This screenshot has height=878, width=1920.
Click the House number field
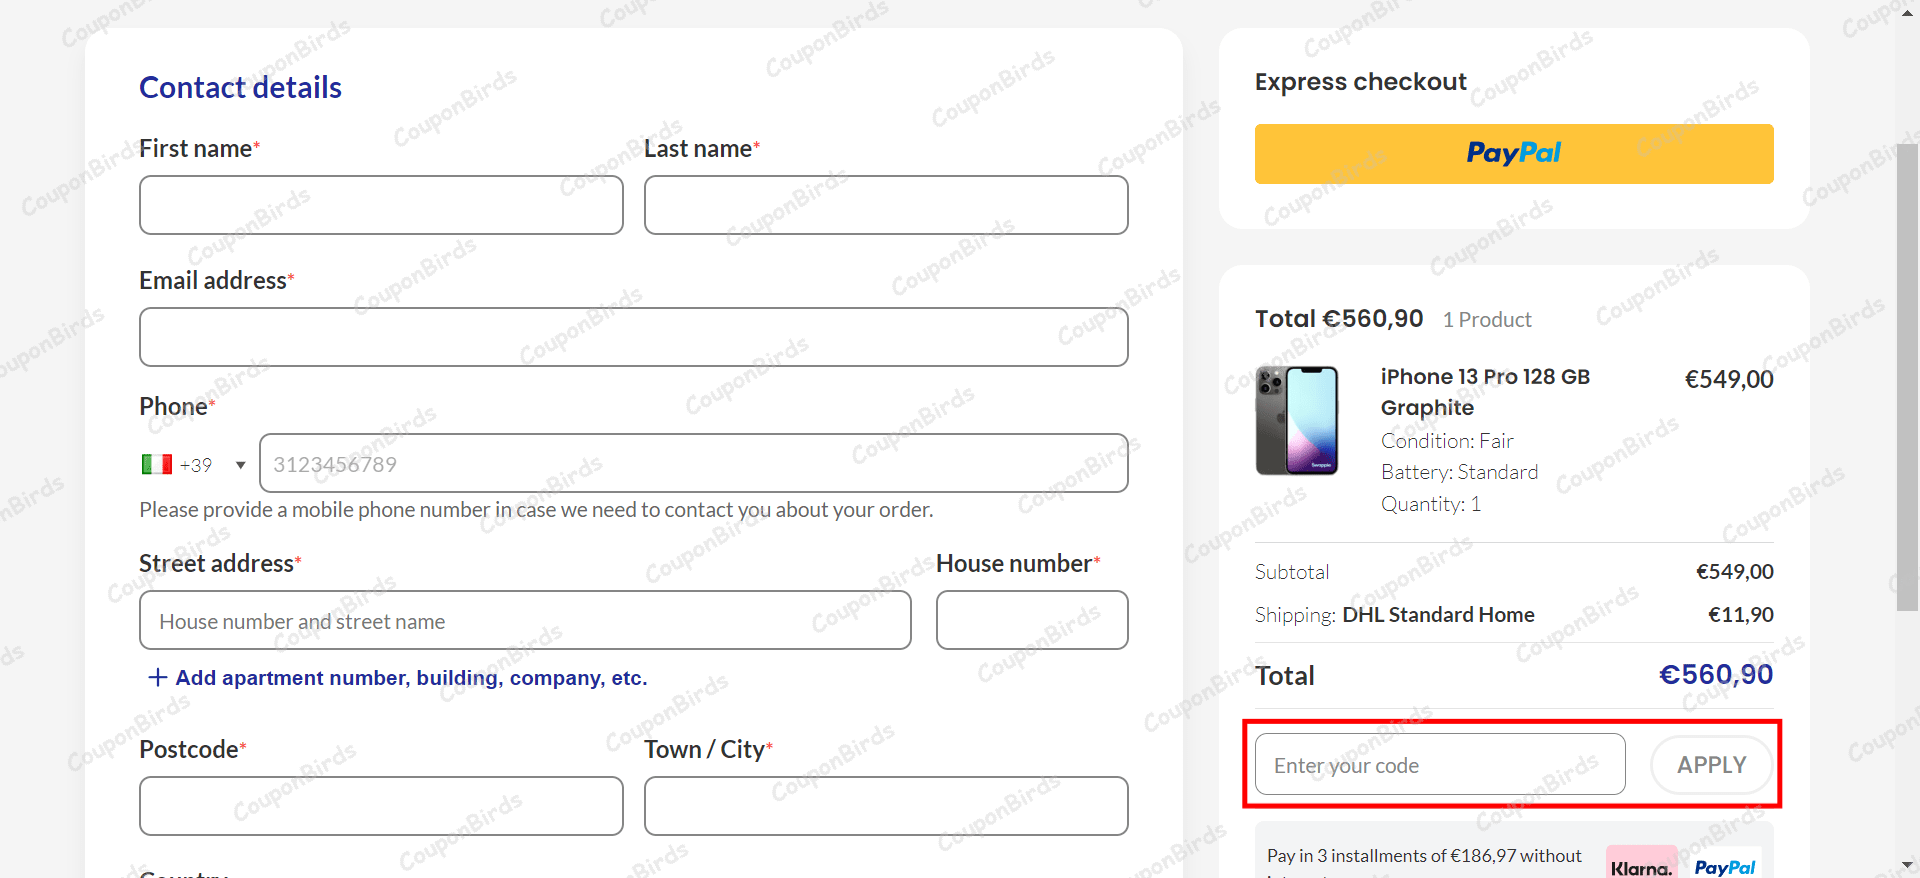click(x=1031, y=620)
